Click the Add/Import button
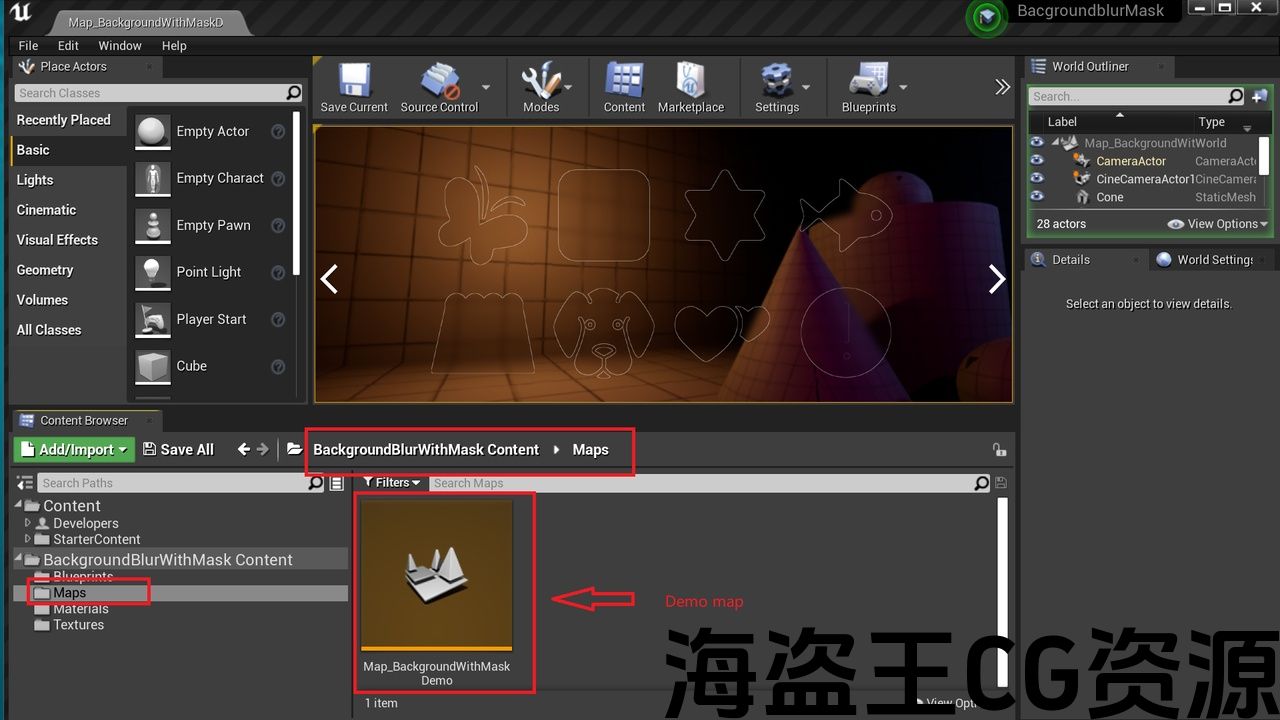This screenshot has width=1280, height=720. 74,450
